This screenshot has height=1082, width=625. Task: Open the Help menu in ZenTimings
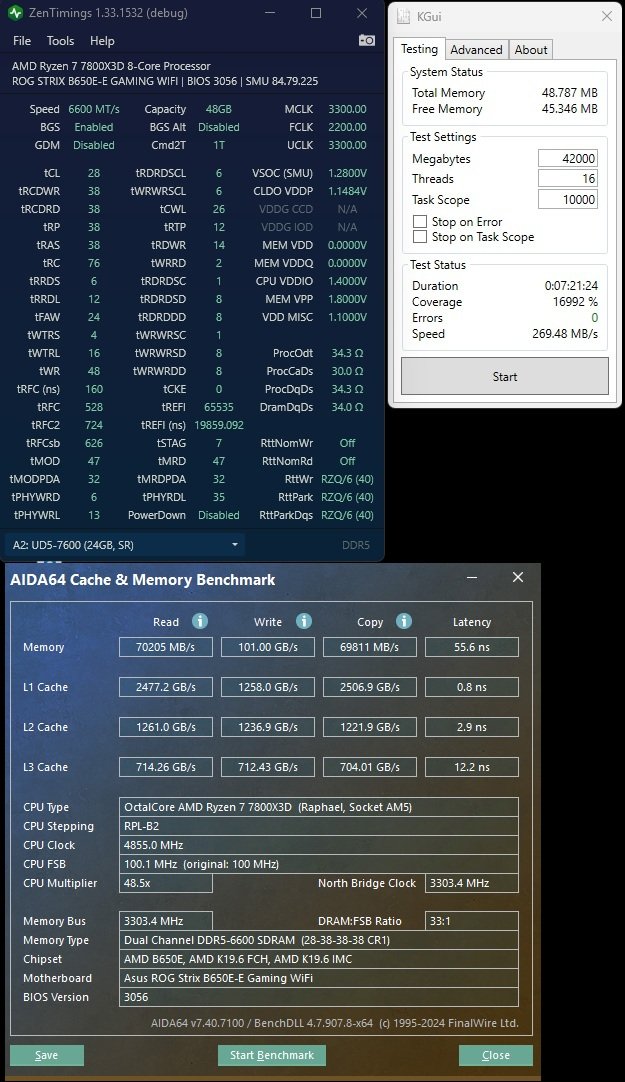(102, 41)
